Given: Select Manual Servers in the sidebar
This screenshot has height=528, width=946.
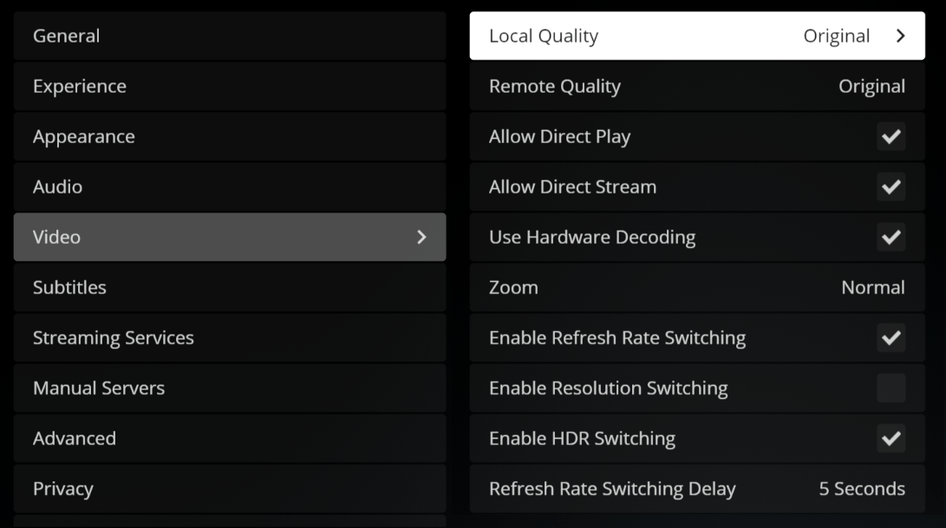Looking at the screenshot, I should [x=229, y=388].
